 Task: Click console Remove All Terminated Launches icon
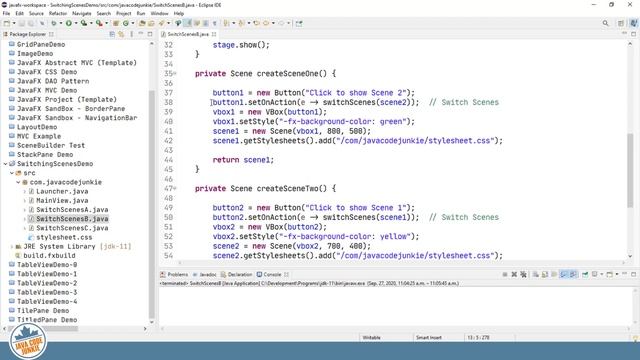click(x=524, y=274)
